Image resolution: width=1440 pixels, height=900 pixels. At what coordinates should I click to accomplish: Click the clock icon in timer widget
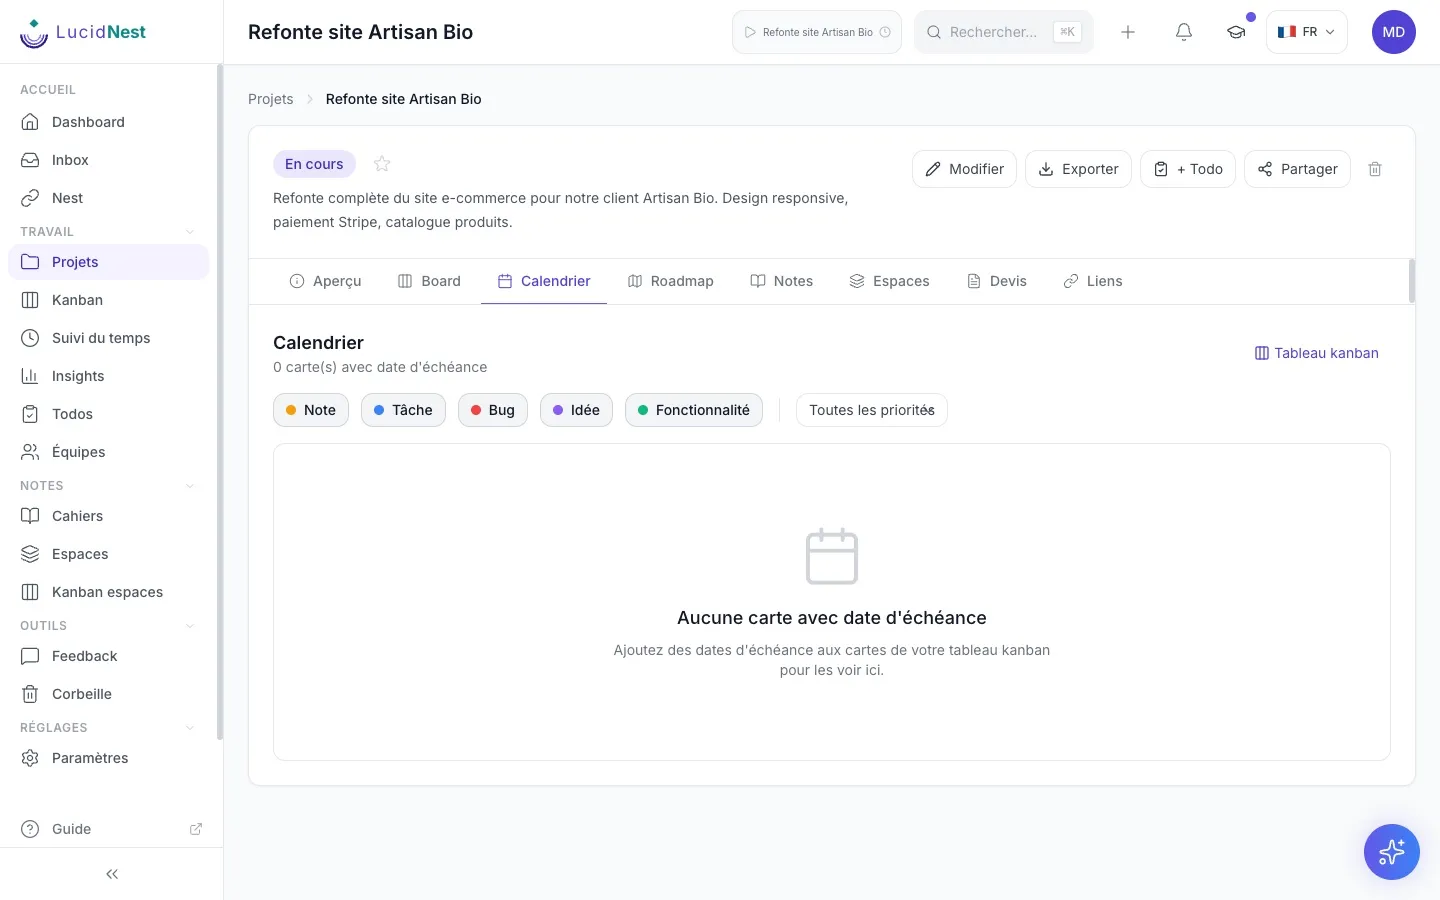[x=885, y=32]
